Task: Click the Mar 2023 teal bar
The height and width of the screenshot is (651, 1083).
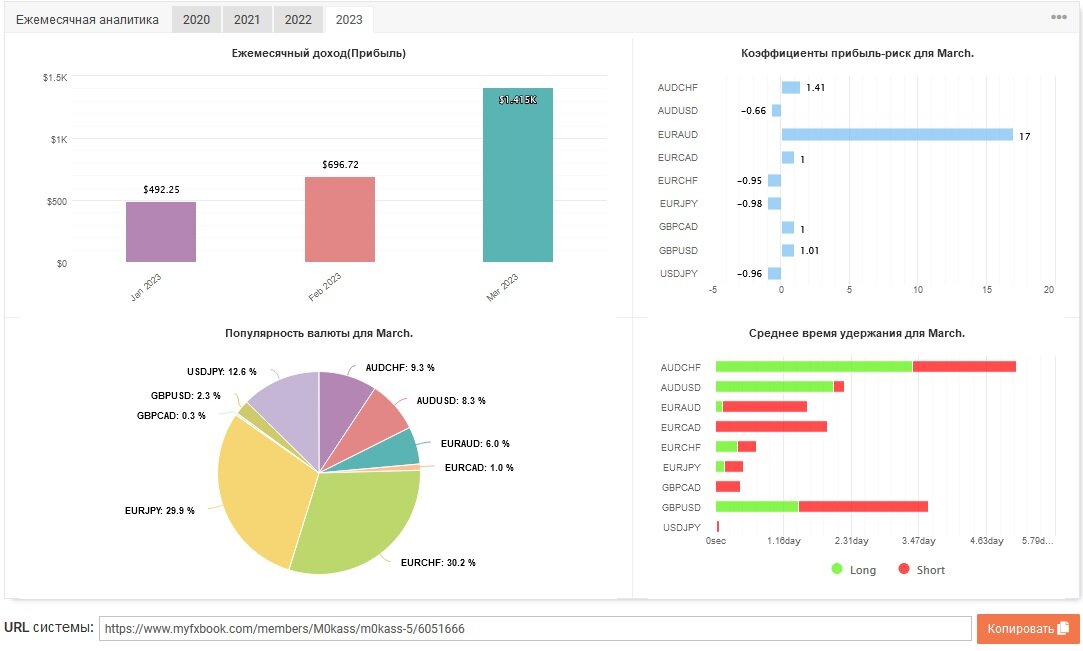Action: (x=518, y=175)
